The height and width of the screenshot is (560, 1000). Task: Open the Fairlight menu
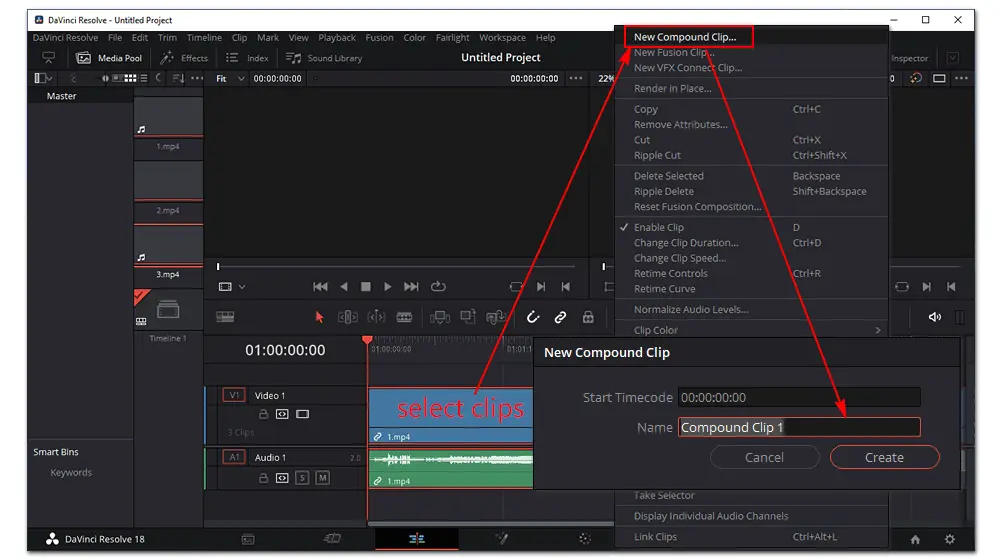(452, 38)
